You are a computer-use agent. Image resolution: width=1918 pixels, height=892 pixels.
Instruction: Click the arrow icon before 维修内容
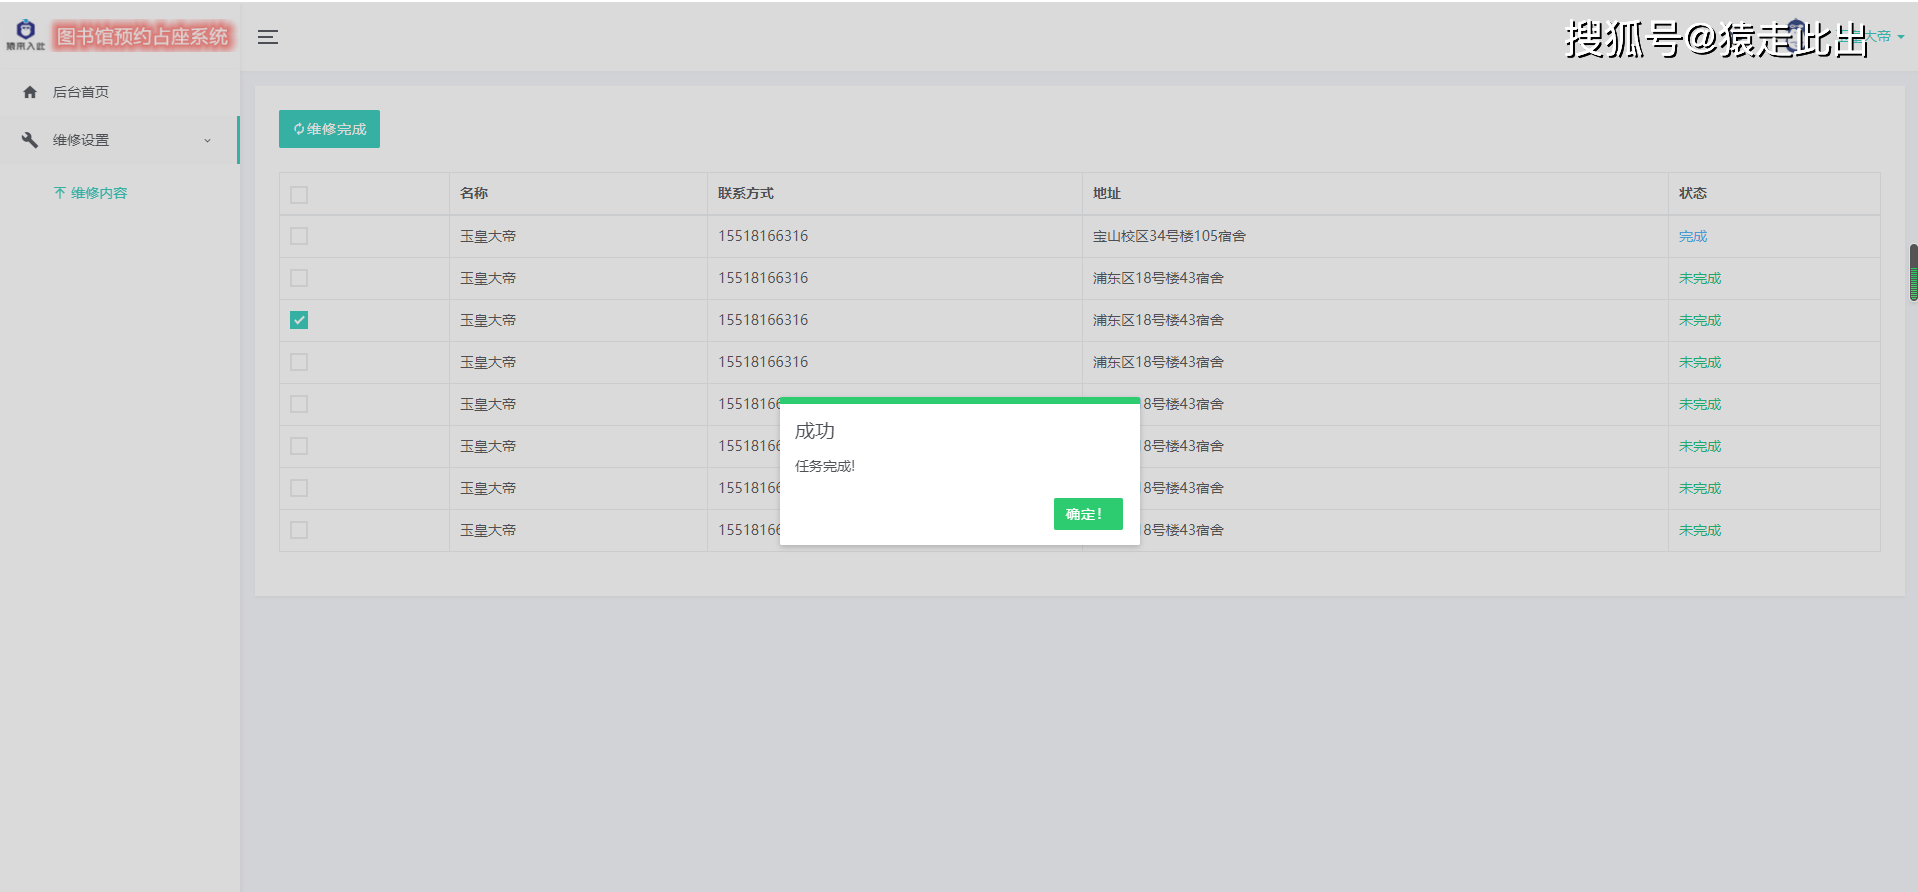tap(60, 193)
